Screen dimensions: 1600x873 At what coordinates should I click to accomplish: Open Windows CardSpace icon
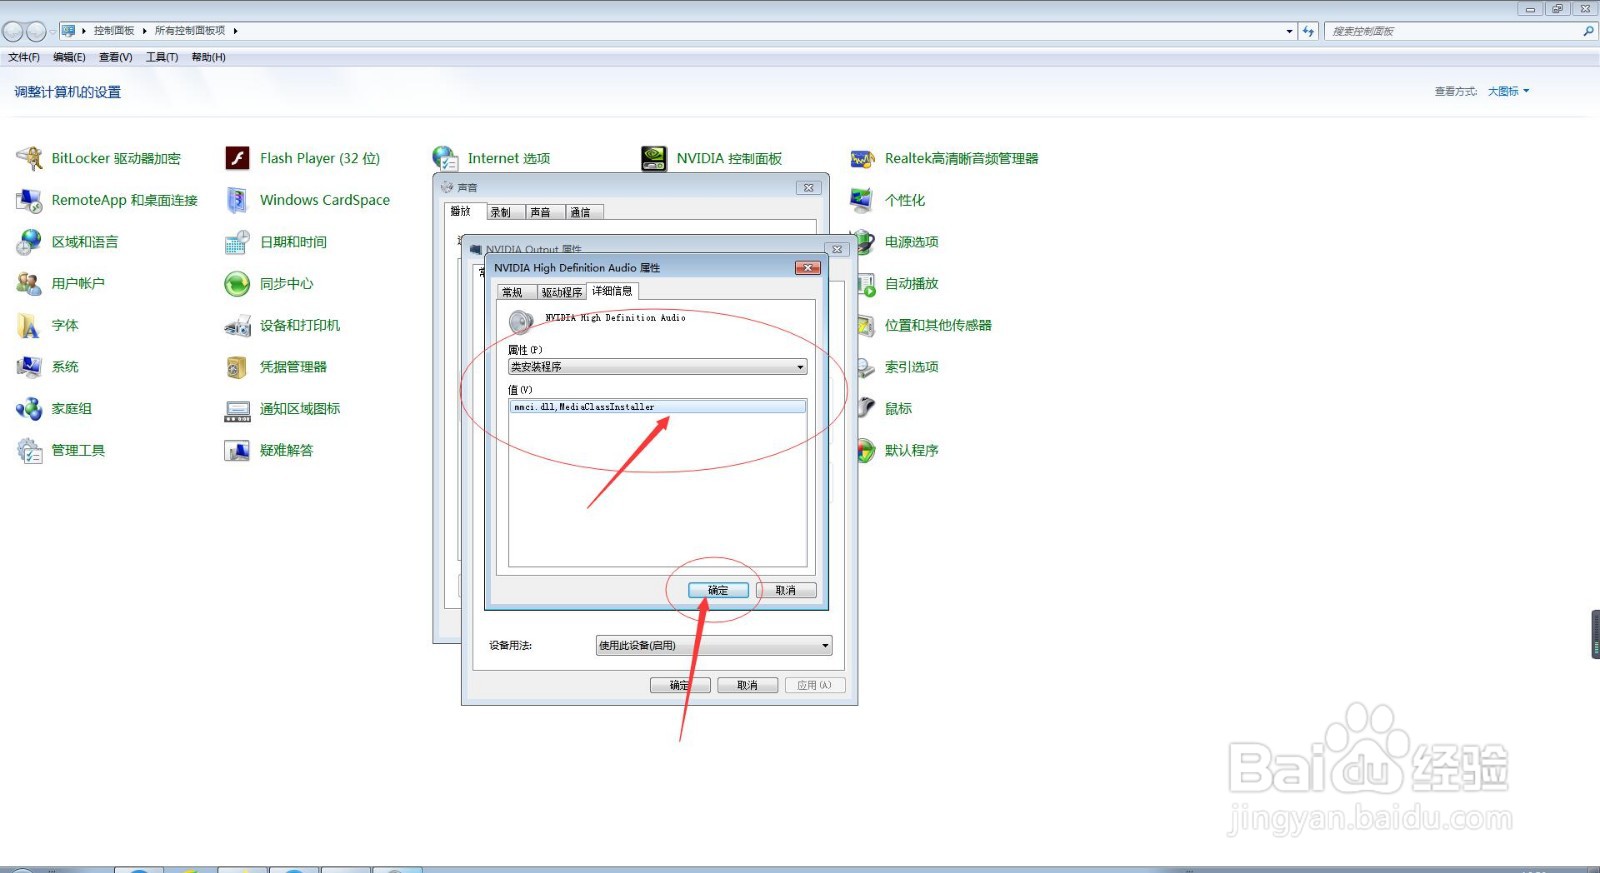(237, 200)
